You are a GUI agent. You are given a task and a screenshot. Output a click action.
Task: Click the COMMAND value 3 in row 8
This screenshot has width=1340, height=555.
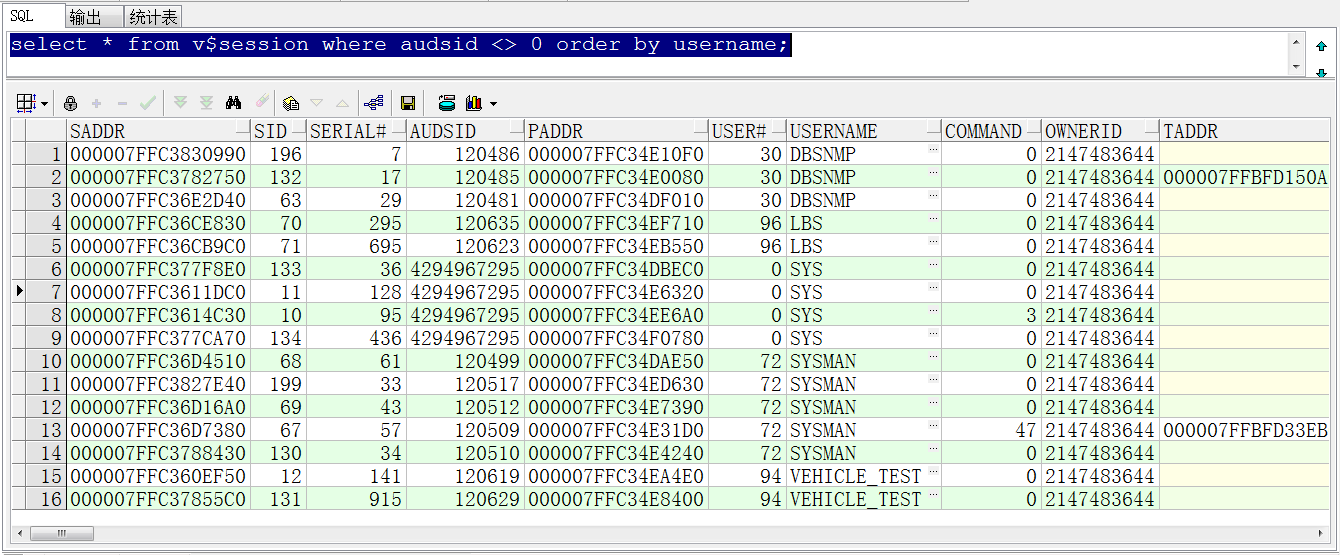1031,315
